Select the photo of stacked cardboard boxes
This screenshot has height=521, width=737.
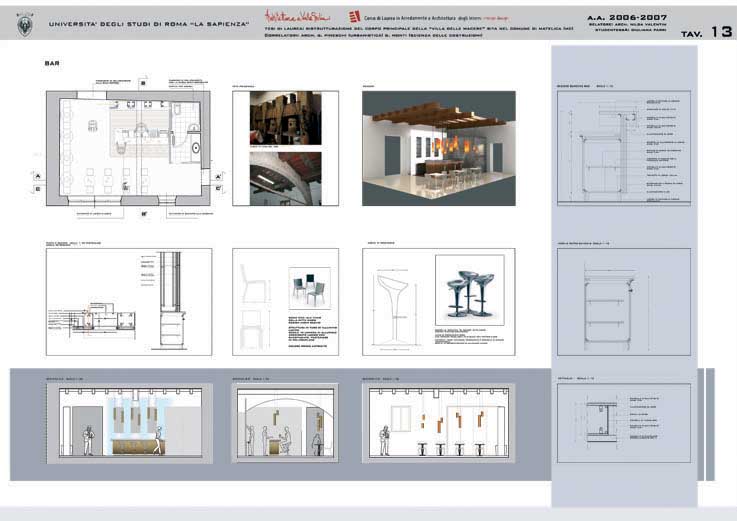coord(285,118)
